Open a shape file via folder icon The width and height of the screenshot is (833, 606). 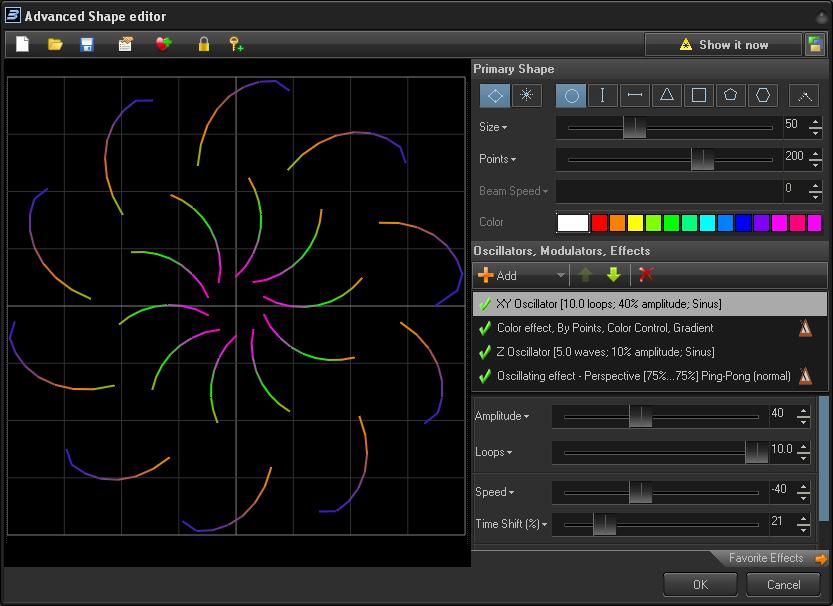[55, 44]
